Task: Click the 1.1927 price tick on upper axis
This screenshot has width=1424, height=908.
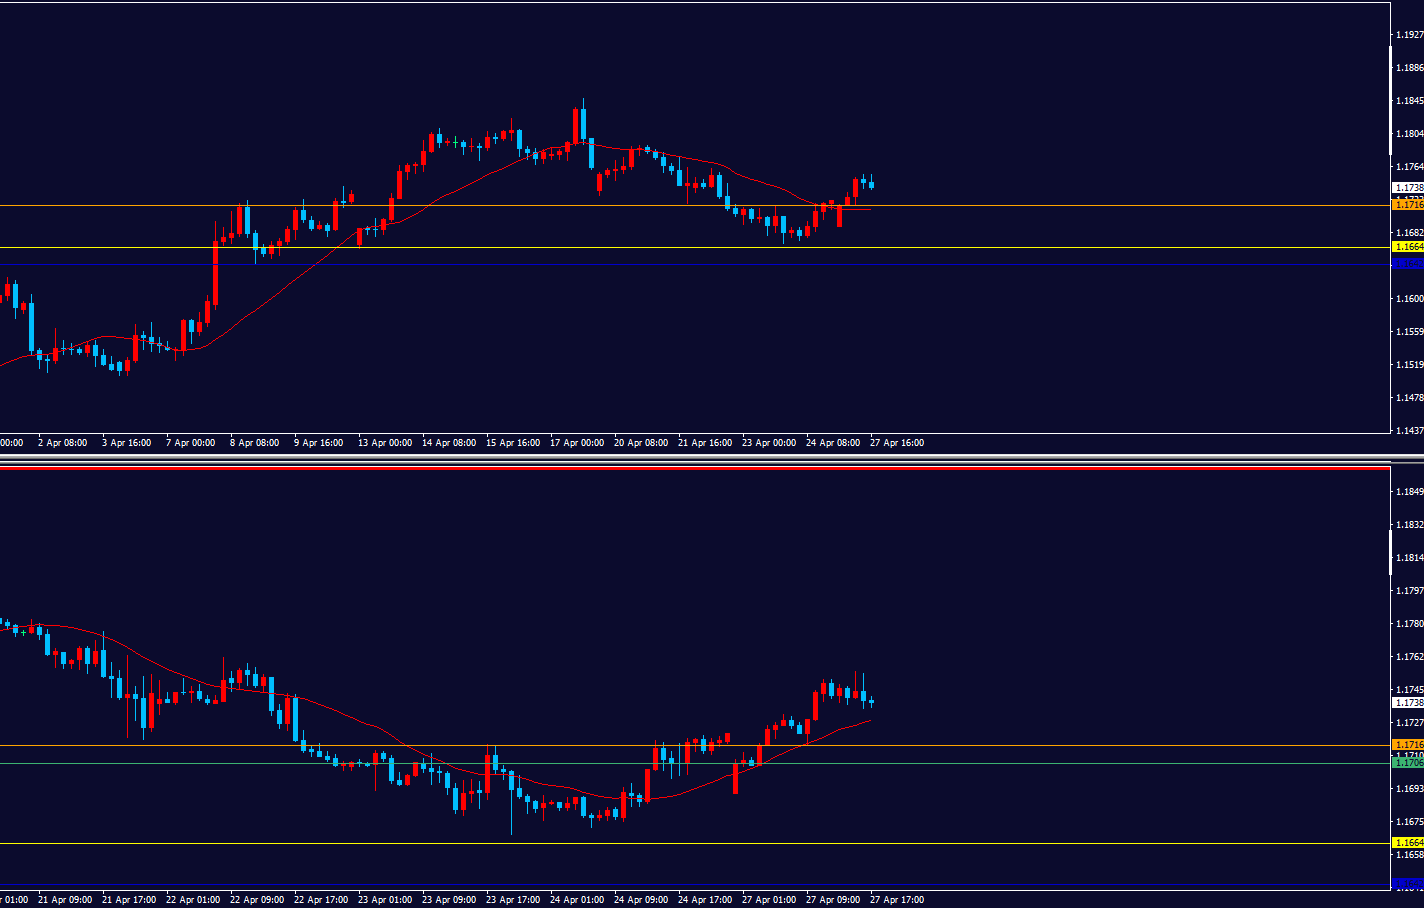Action: click(1409, 35)
